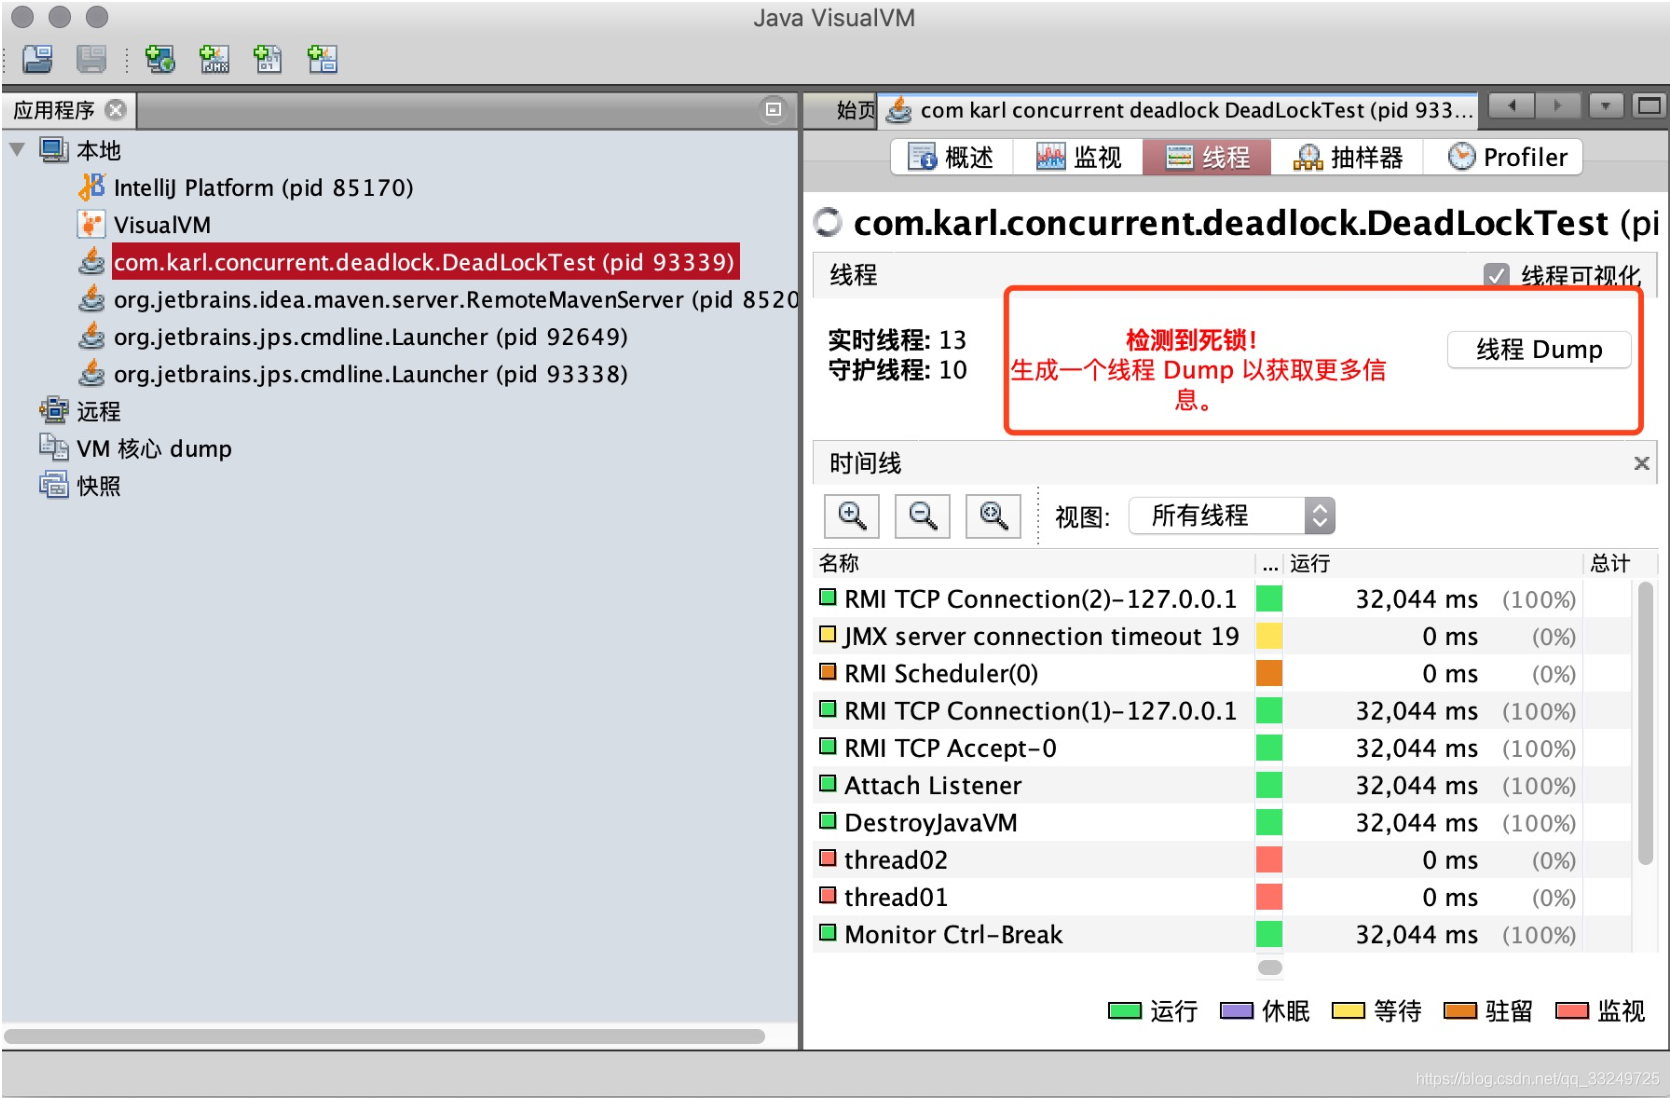
Task: Select RemoteMavenServer application node
Action: tap(438, 299)
